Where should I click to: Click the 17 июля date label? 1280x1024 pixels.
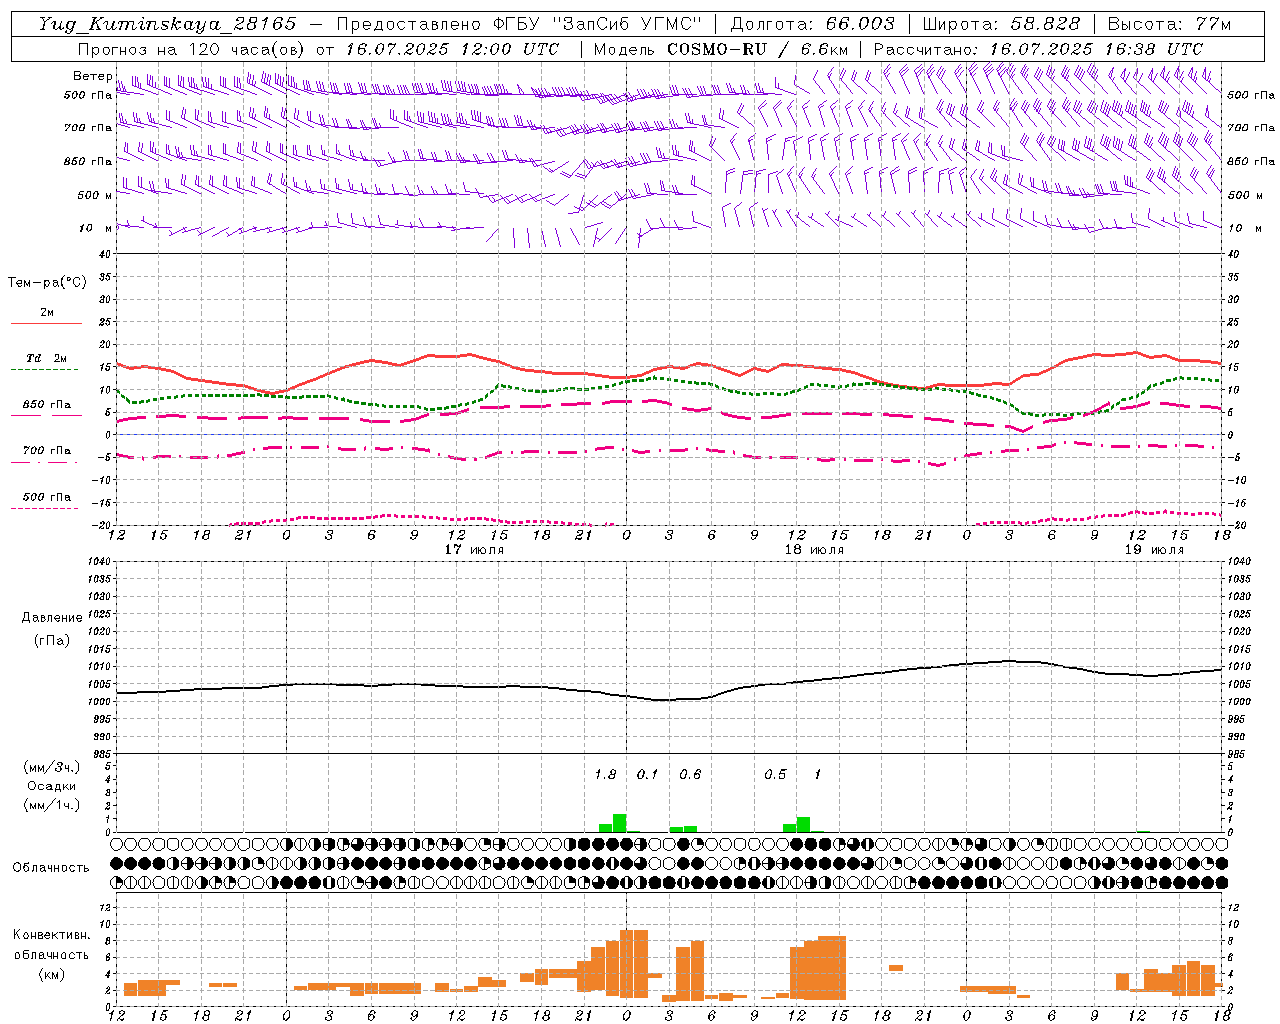click(x=474, y=550)
